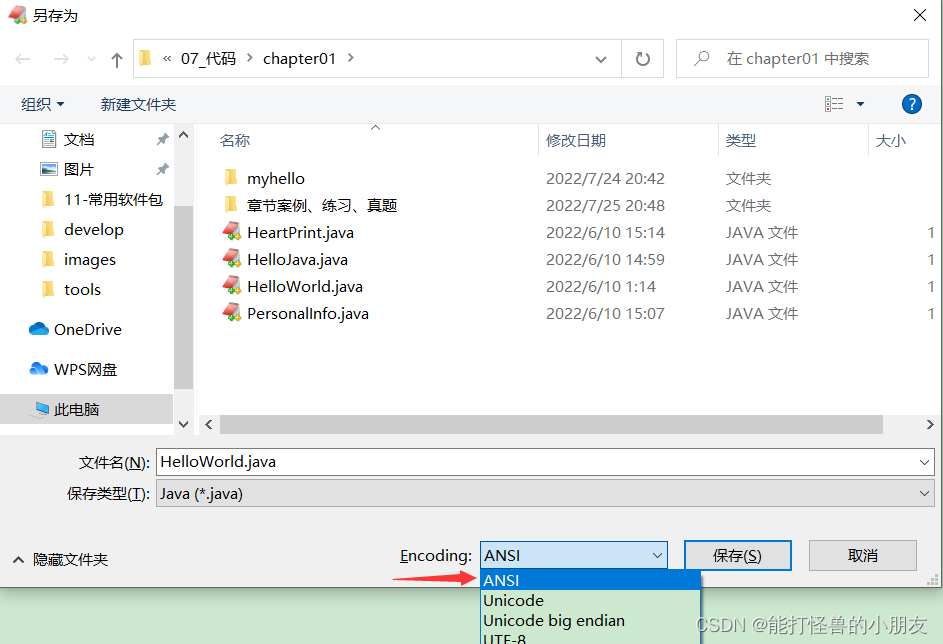
Task: Select 图片 in the navigation pane
Action: pyautogui.click(x=79, y=170)
